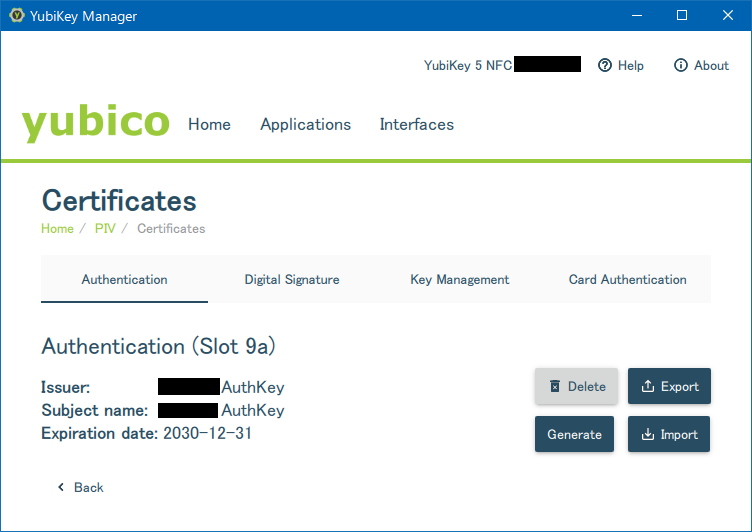Click the YubiKey 5 NFC device label
The height and width of the screenshot is (532, 752).
tap(468, 65)
